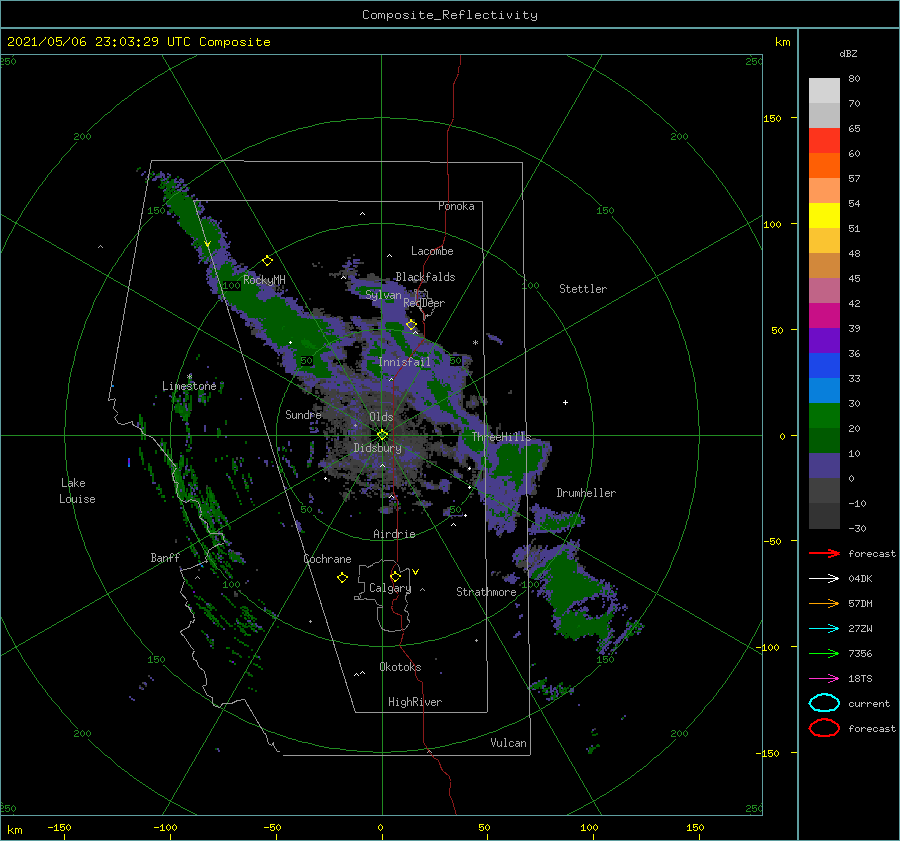The width and height of the screenshot is (900, 841).
Task: Select the 7356 legend label
Action: click(x=860, y=653)
